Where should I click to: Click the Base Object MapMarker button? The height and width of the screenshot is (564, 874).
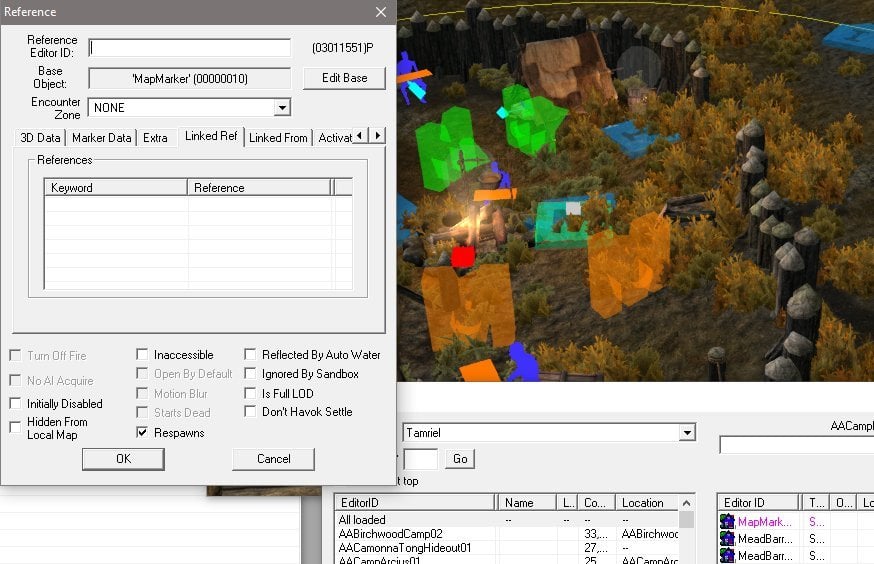(x=190, y=79)
